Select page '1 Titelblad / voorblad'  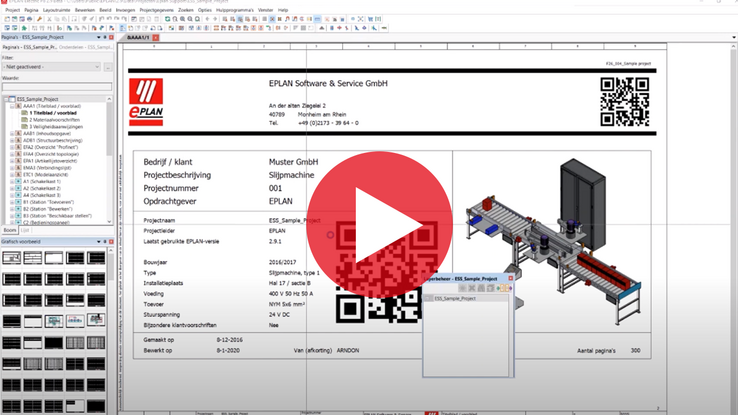point(53,113)
